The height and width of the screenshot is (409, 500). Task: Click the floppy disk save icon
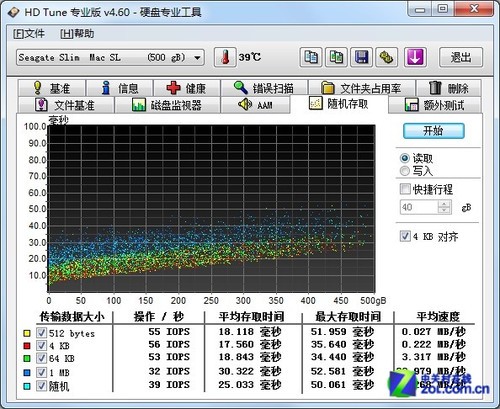coord(361,57)
